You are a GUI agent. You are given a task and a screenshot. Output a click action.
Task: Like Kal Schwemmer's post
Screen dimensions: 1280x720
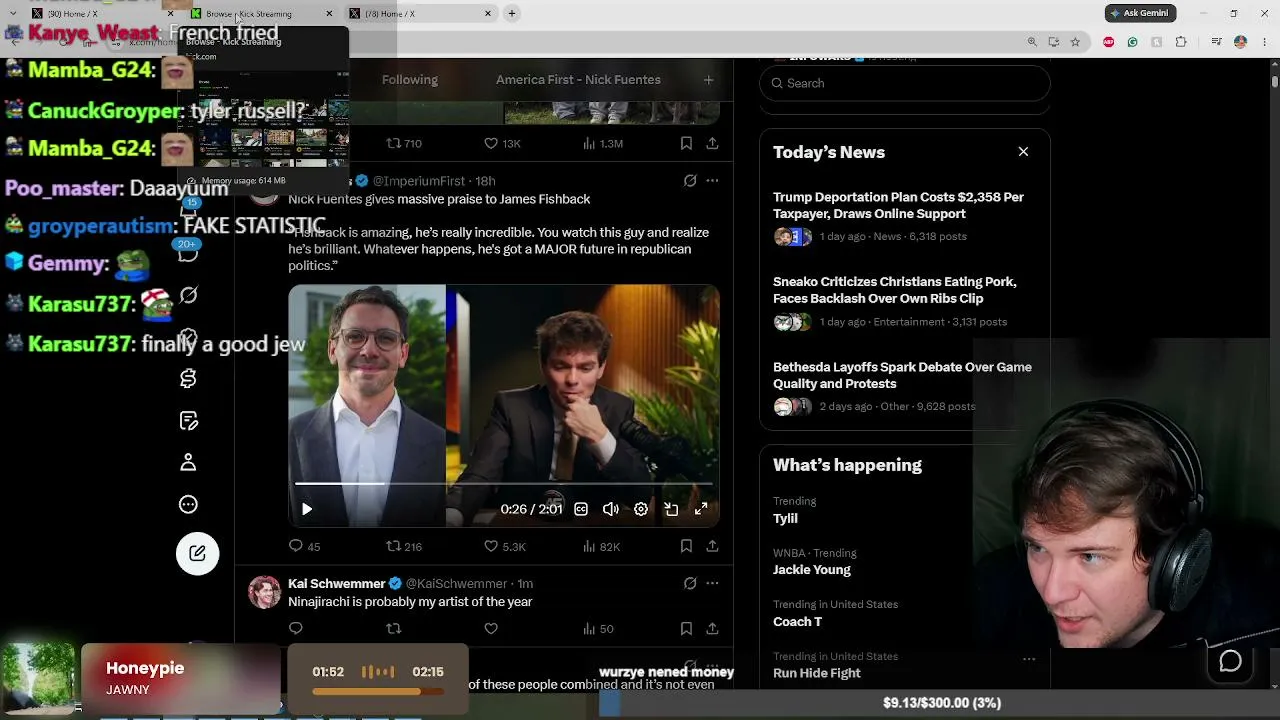coord(491,628)
